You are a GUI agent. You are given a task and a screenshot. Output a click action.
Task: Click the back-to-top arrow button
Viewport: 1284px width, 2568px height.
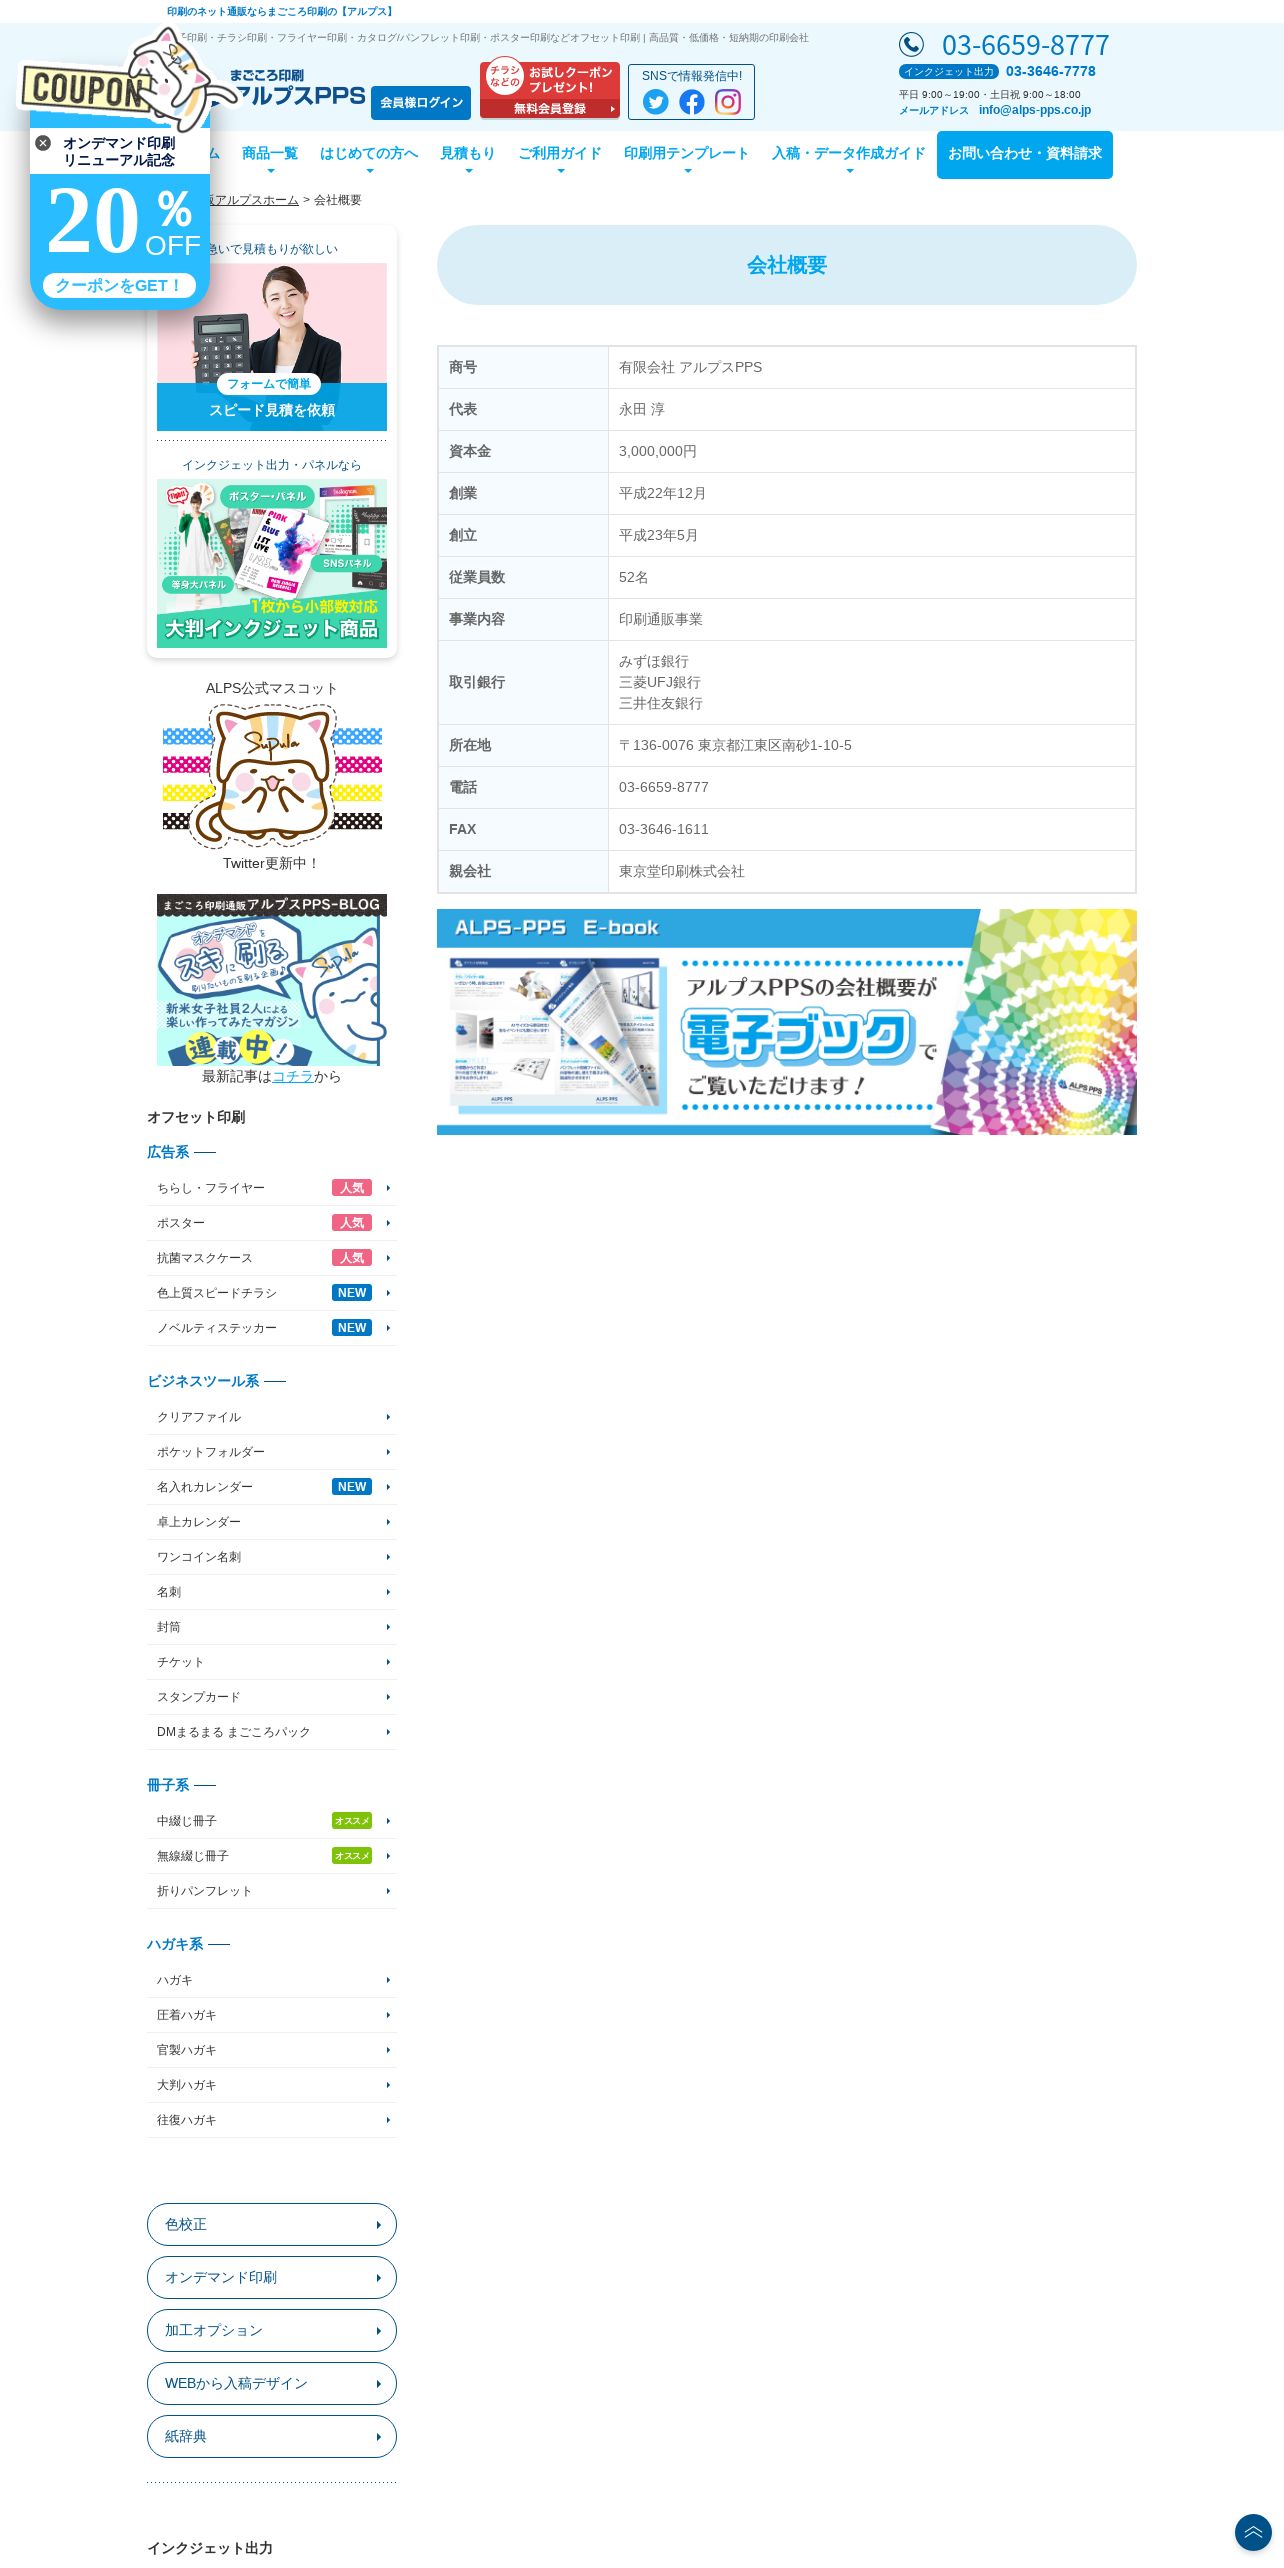pyautogui.click(x=1253, y=2532)
